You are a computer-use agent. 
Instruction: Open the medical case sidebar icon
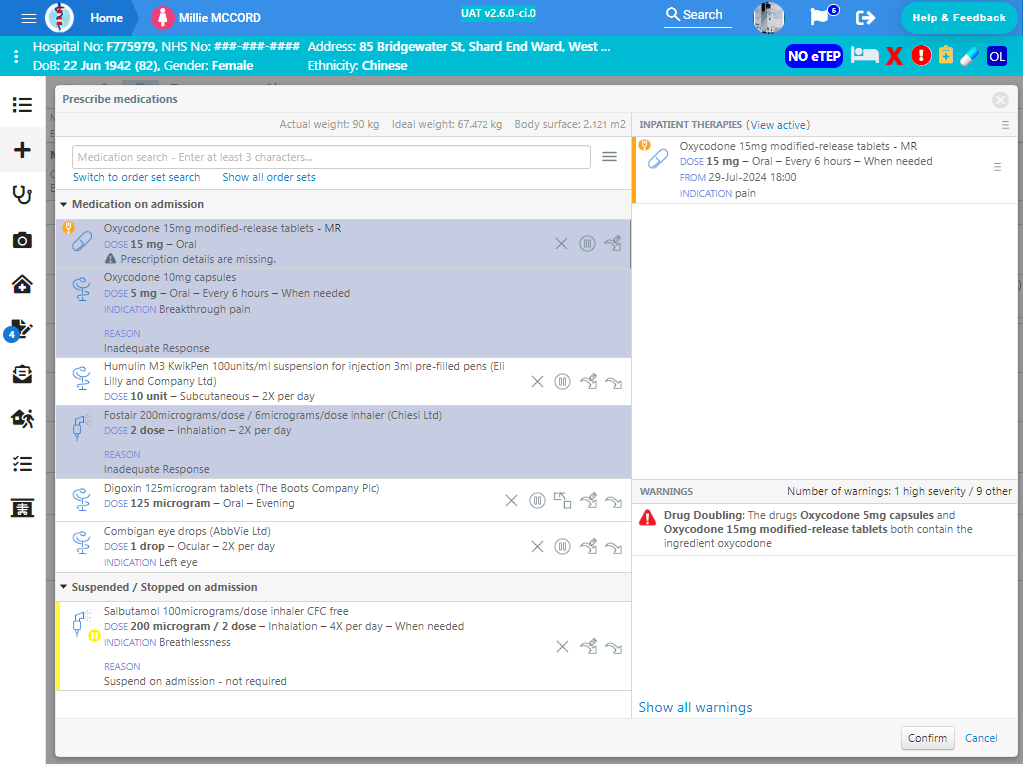pyautogui.click(x=22, y=374)
